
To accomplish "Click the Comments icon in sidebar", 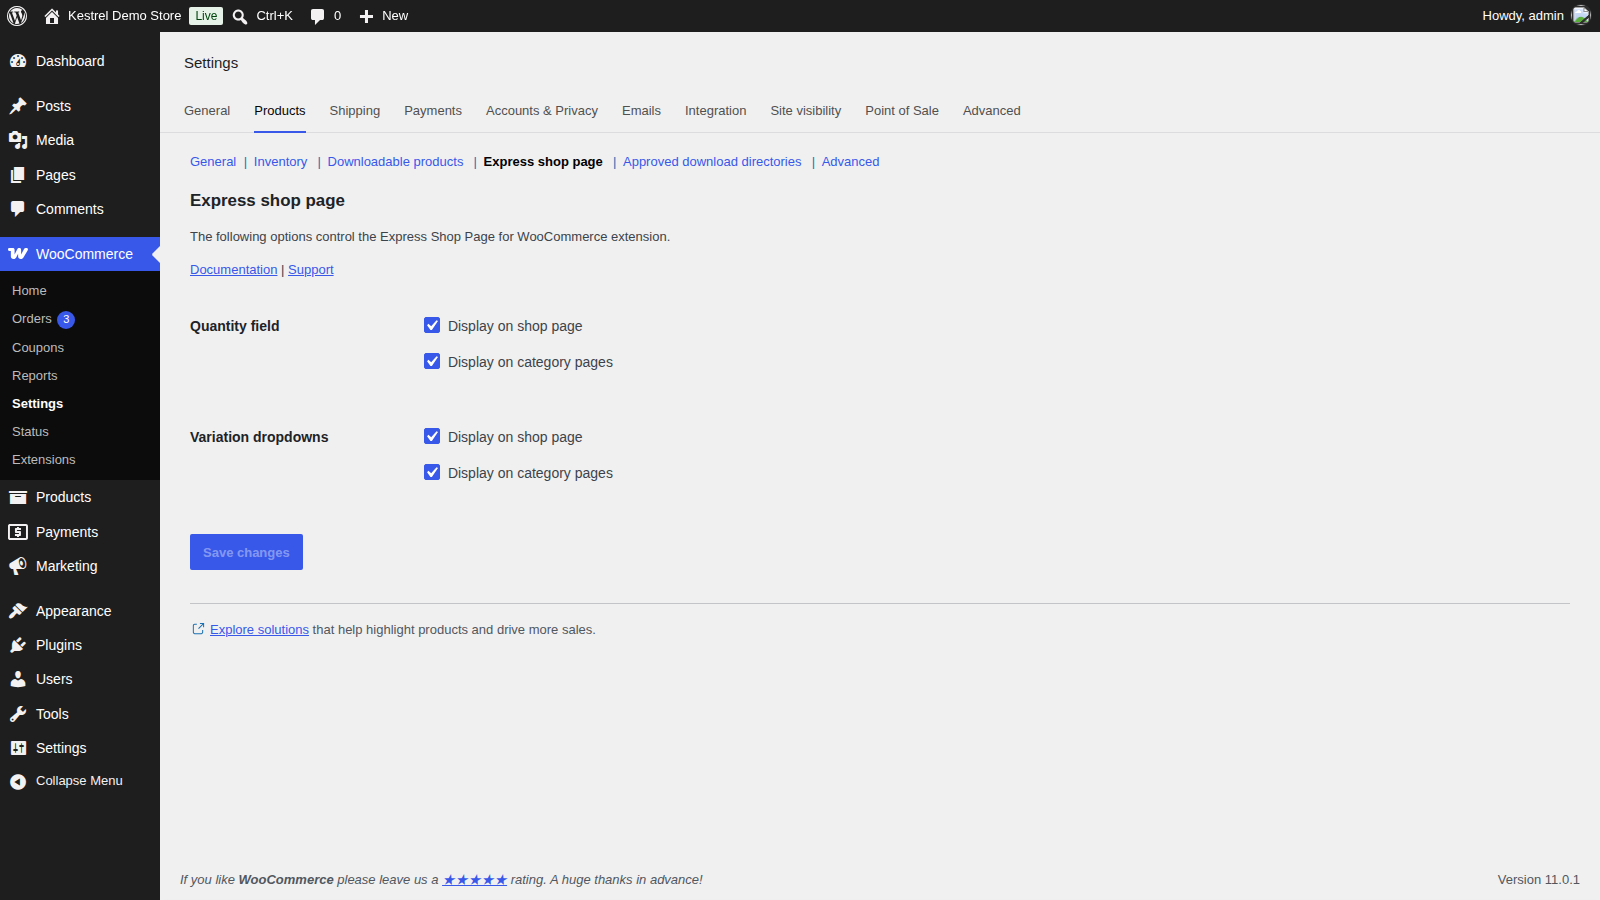I will tap(18, 209).
